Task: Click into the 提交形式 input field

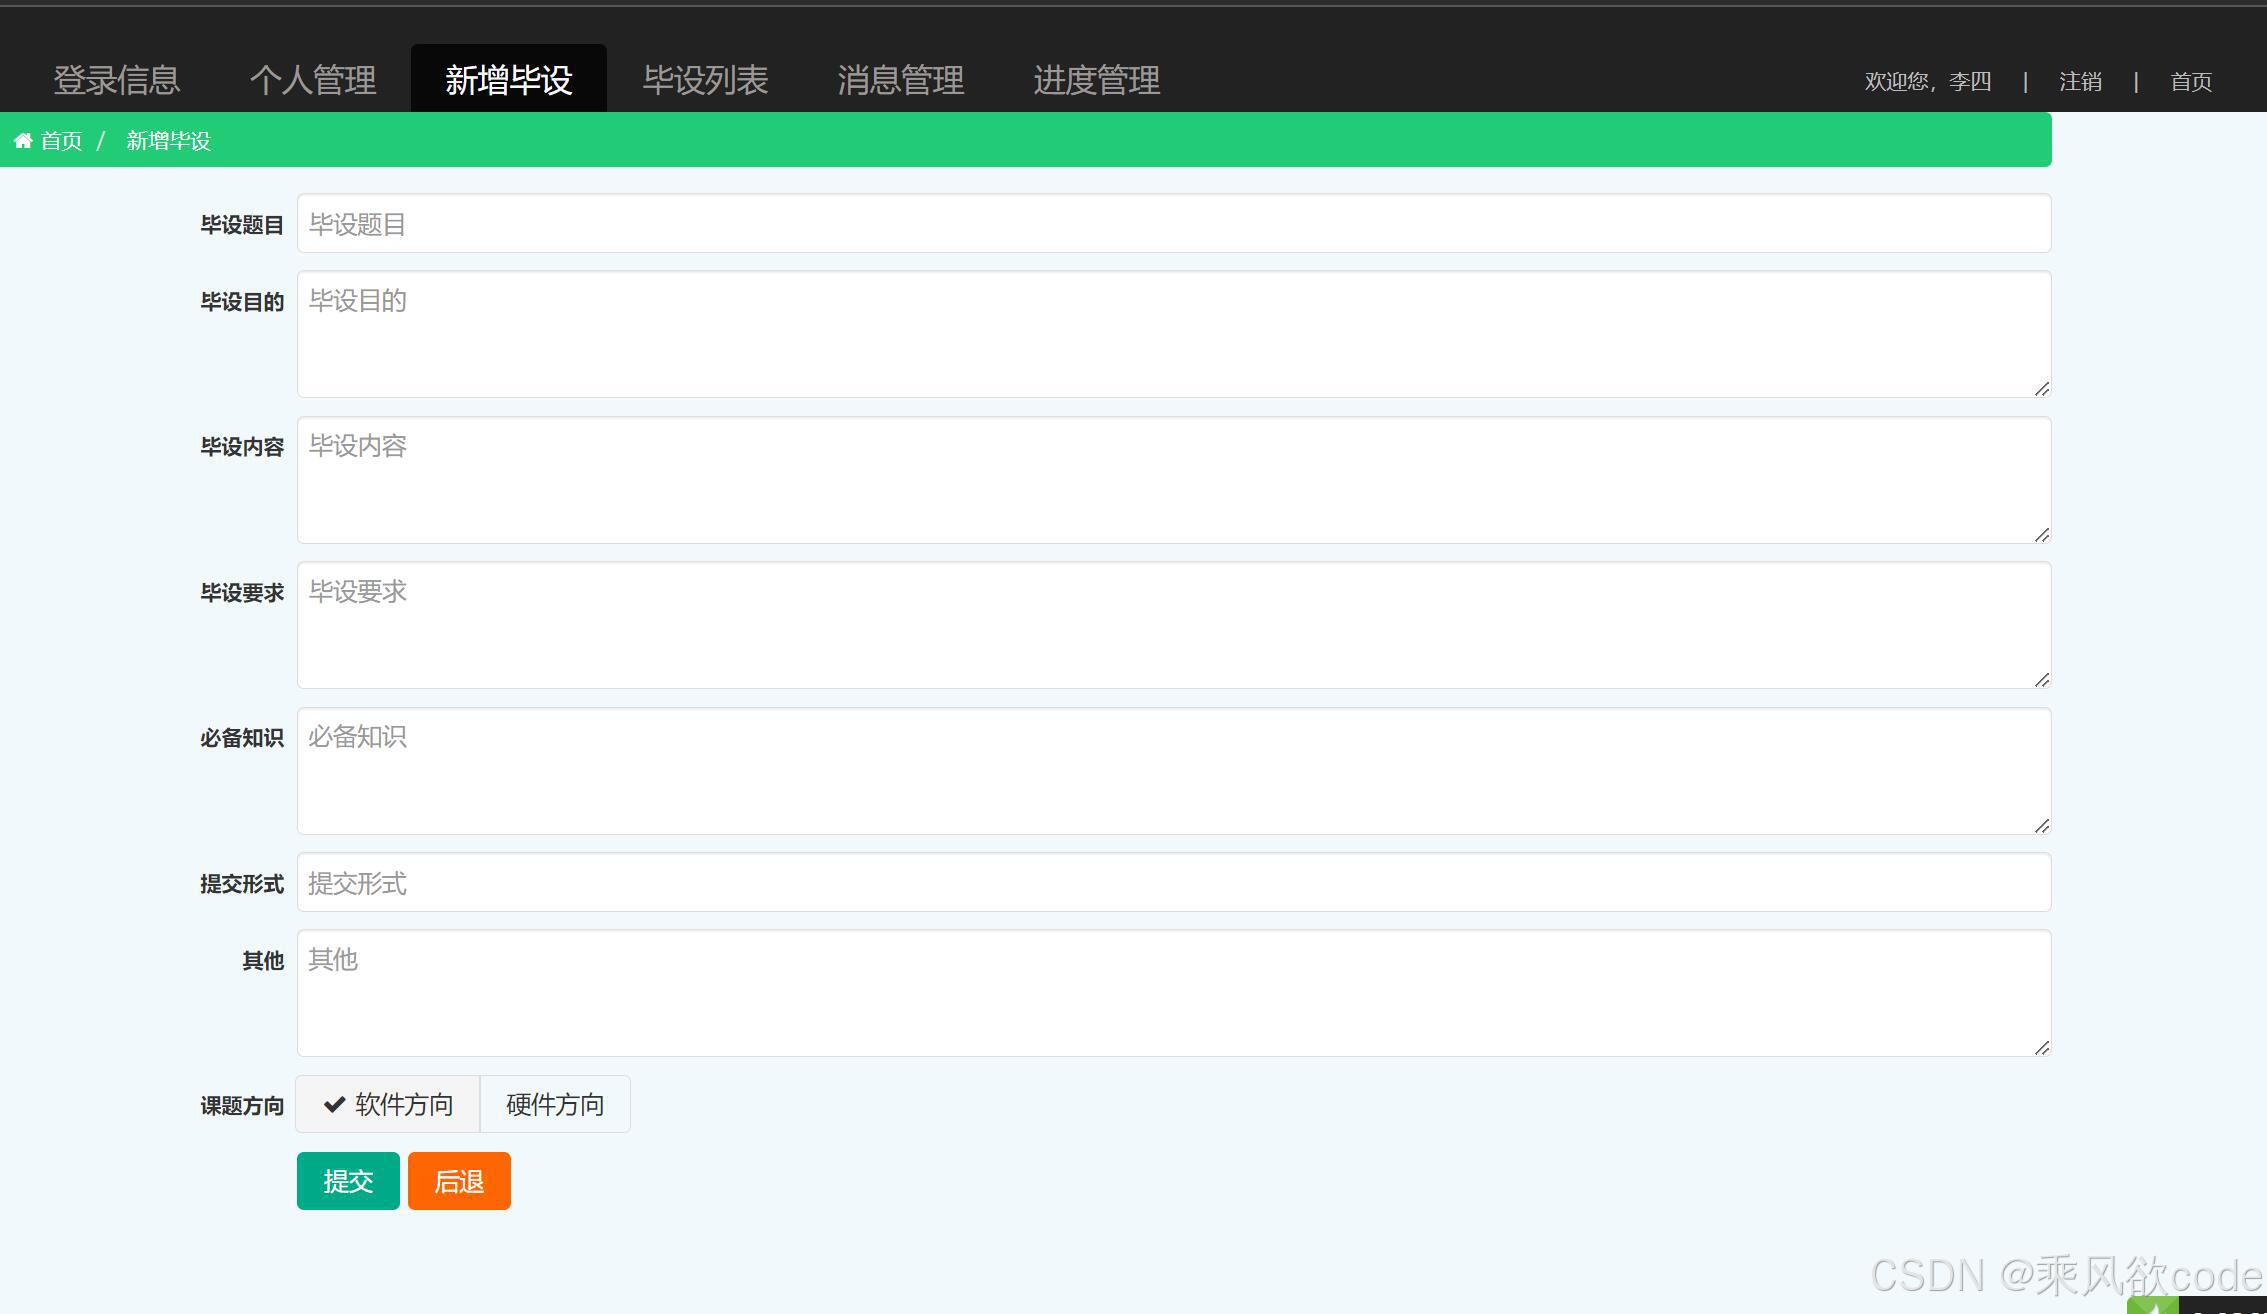Action: point(1173,883)
